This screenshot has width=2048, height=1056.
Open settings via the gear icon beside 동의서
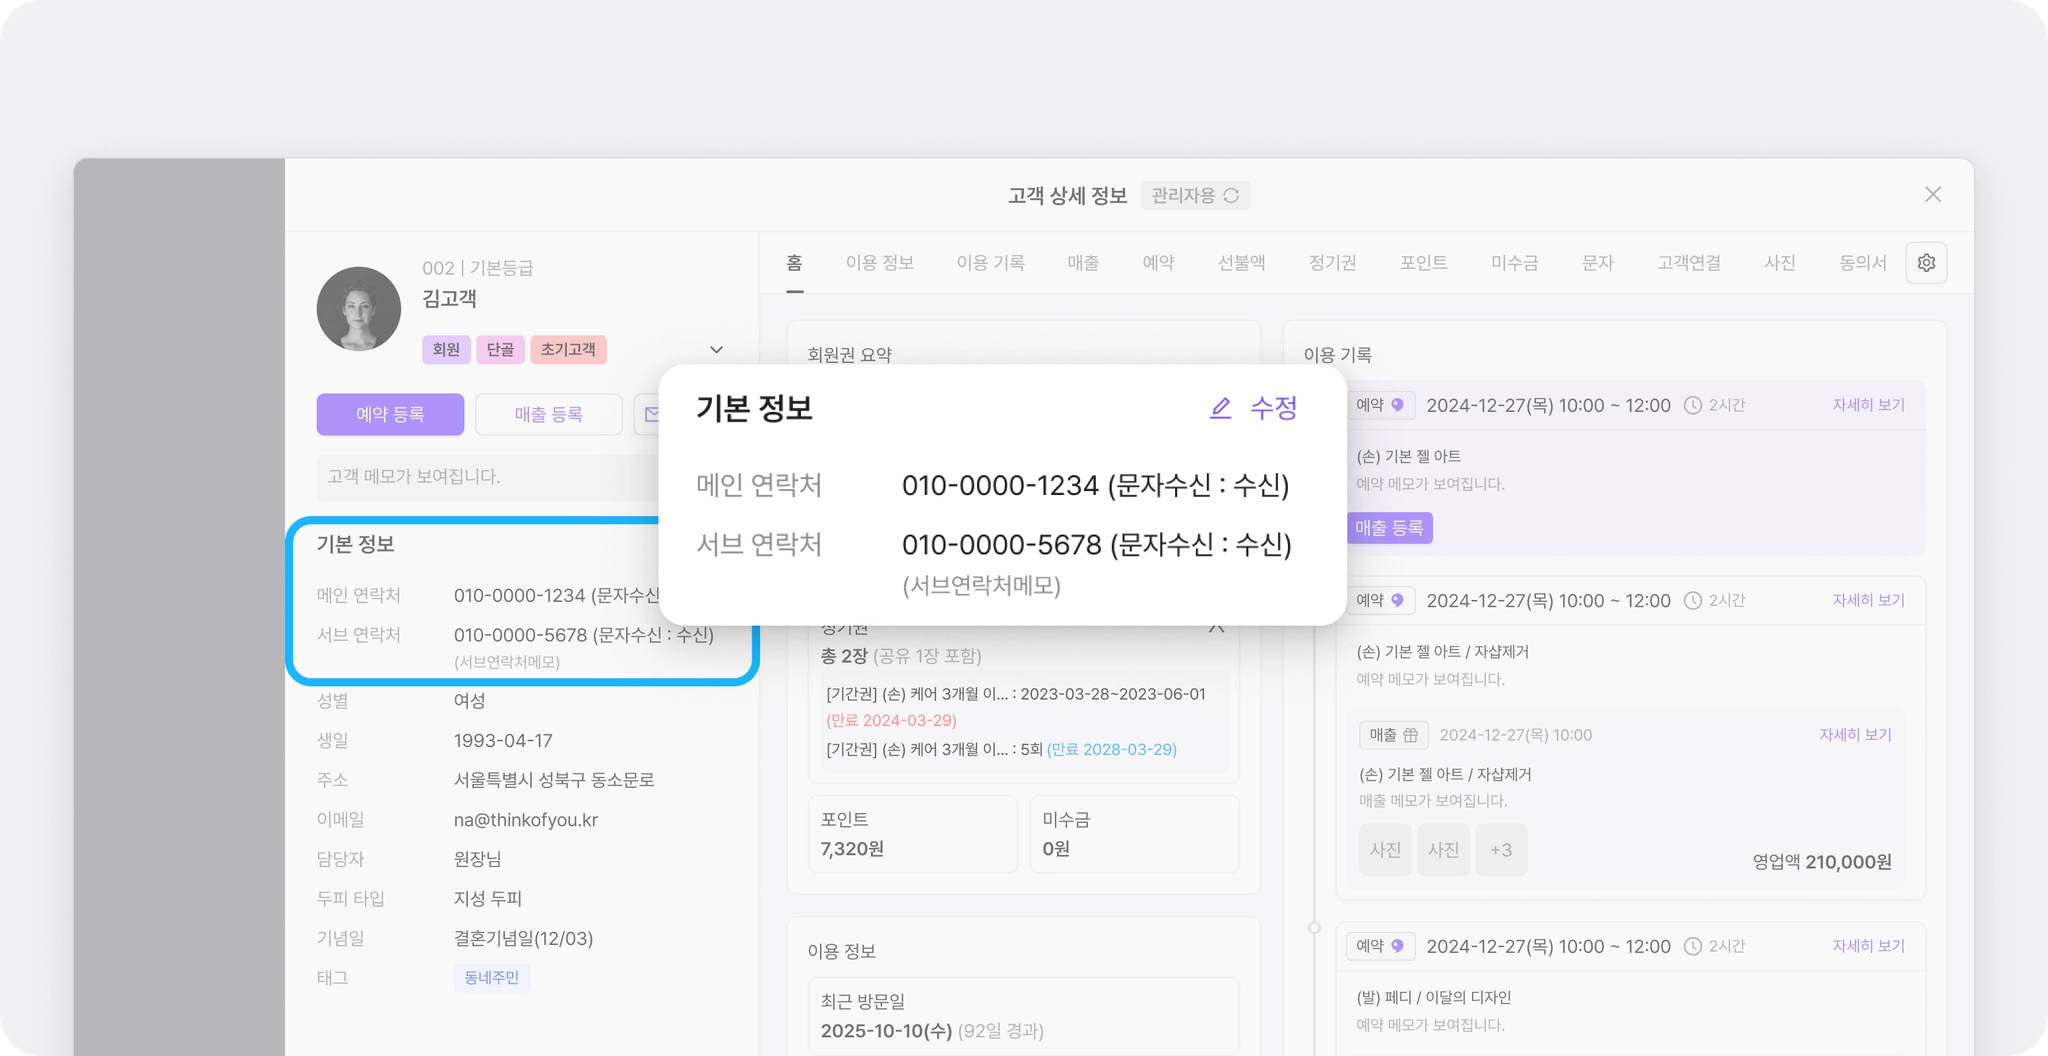(x=1926, y=263)
